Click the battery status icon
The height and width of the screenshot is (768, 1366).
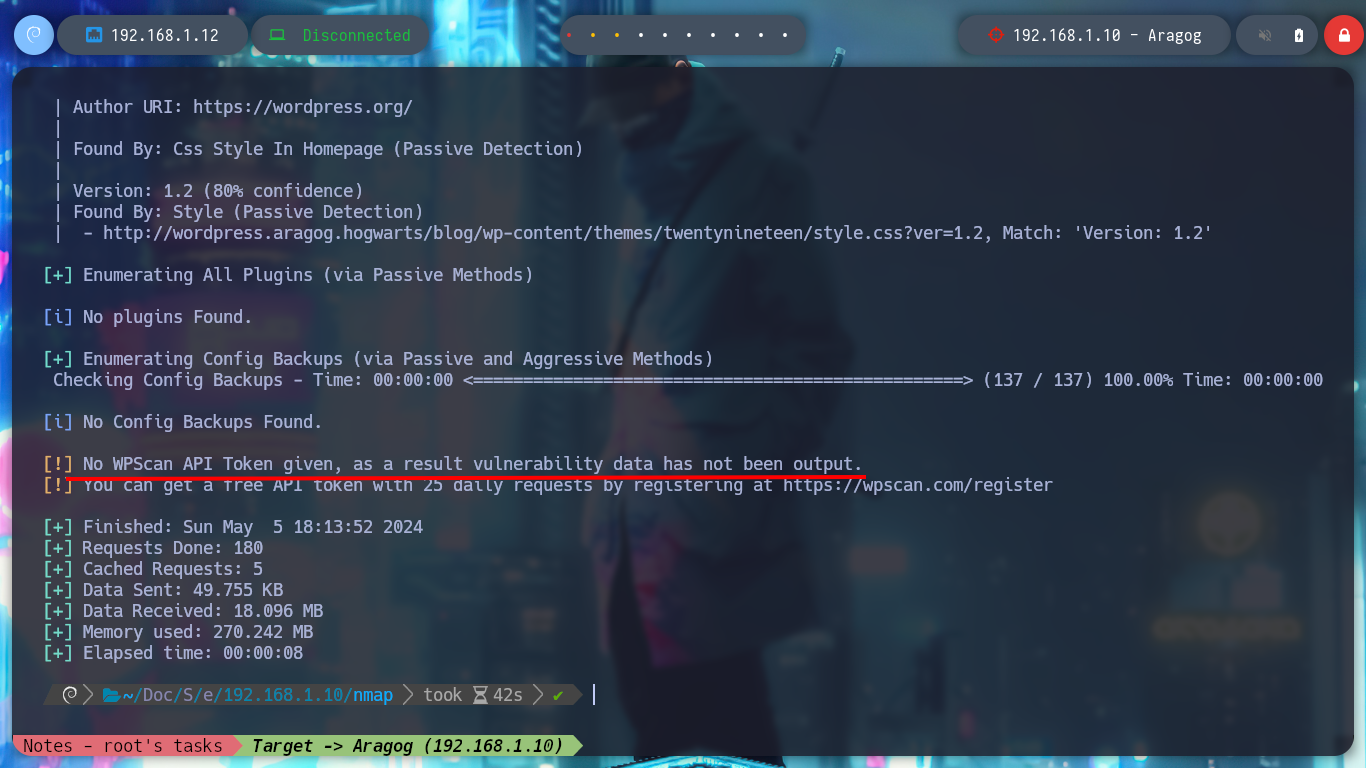tap(1299, 35)
